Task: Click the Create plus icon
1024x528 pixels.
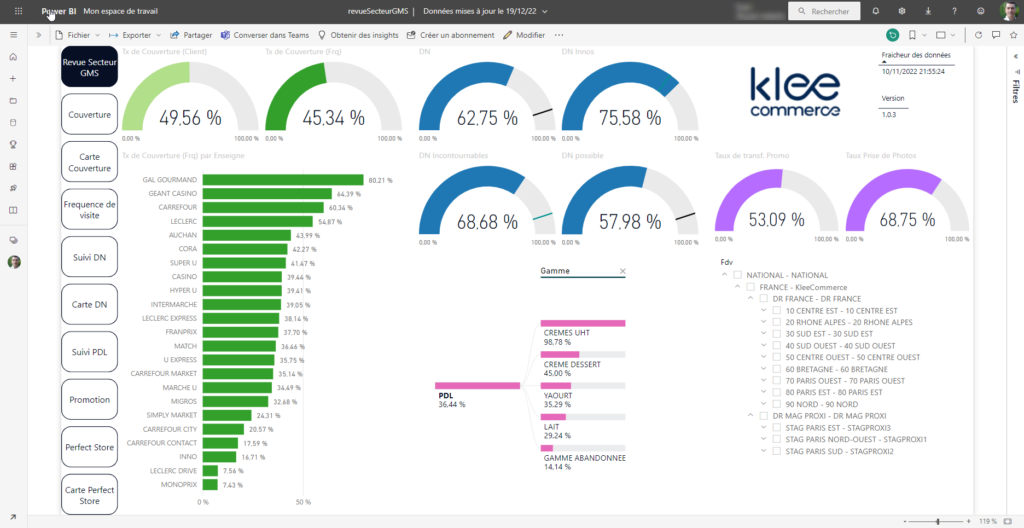Action: pyautogui.click(x=13, y=78)
